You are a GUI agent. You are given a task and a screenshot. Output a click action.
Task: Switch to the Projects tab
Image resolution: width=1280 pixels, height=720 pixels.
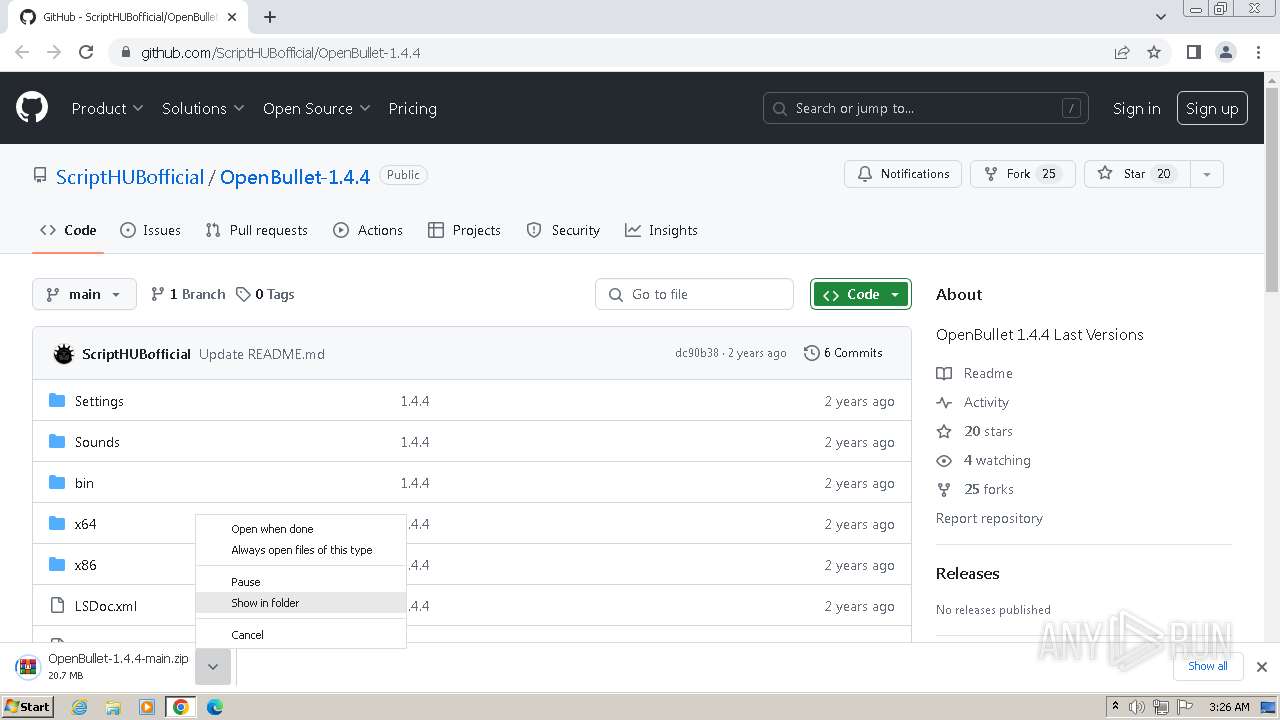tap(464, 230)
